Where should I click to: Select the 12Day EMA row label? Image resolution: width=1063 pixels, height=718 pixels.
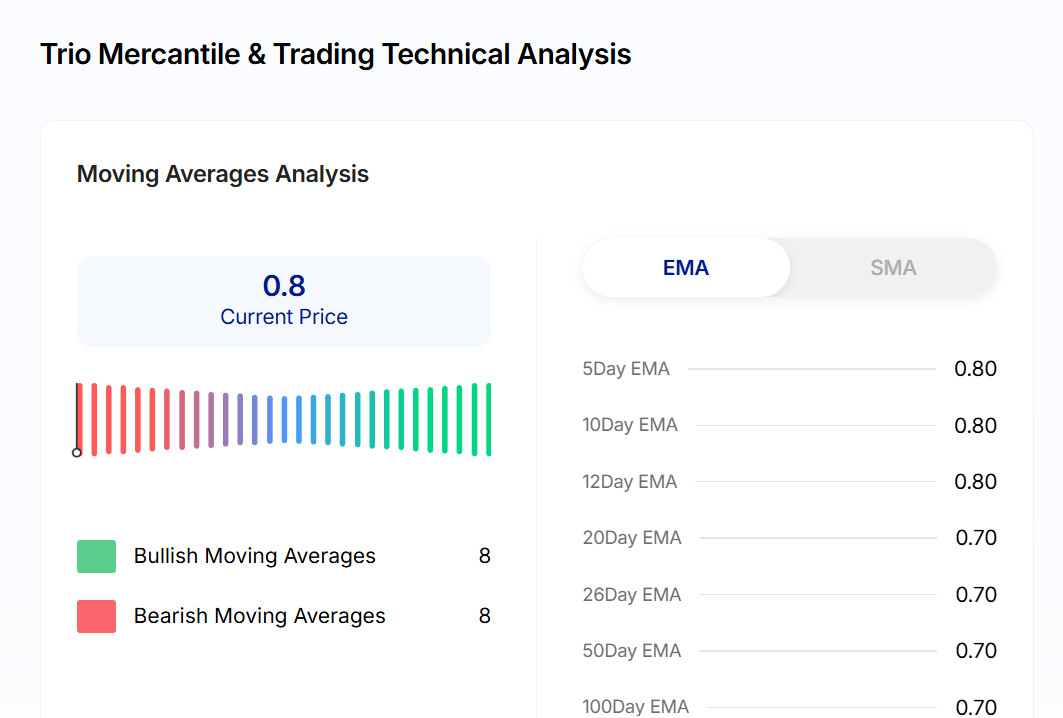pyautogui.click(x=630, y=482)
